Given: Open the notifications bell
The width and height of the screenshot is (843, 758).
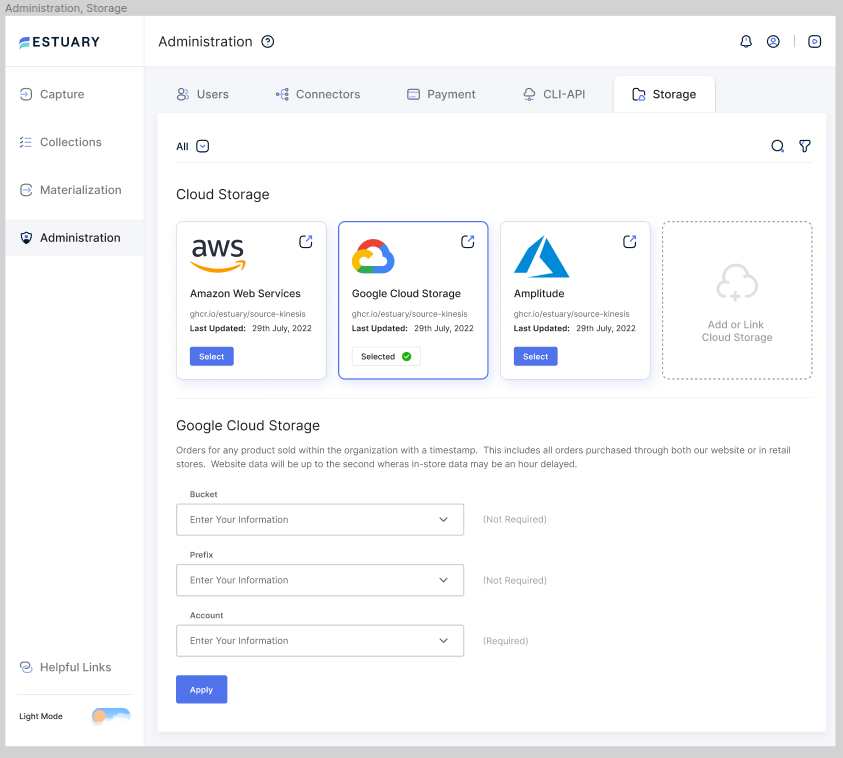Looking at the screenshot, I should click(746, 41).
